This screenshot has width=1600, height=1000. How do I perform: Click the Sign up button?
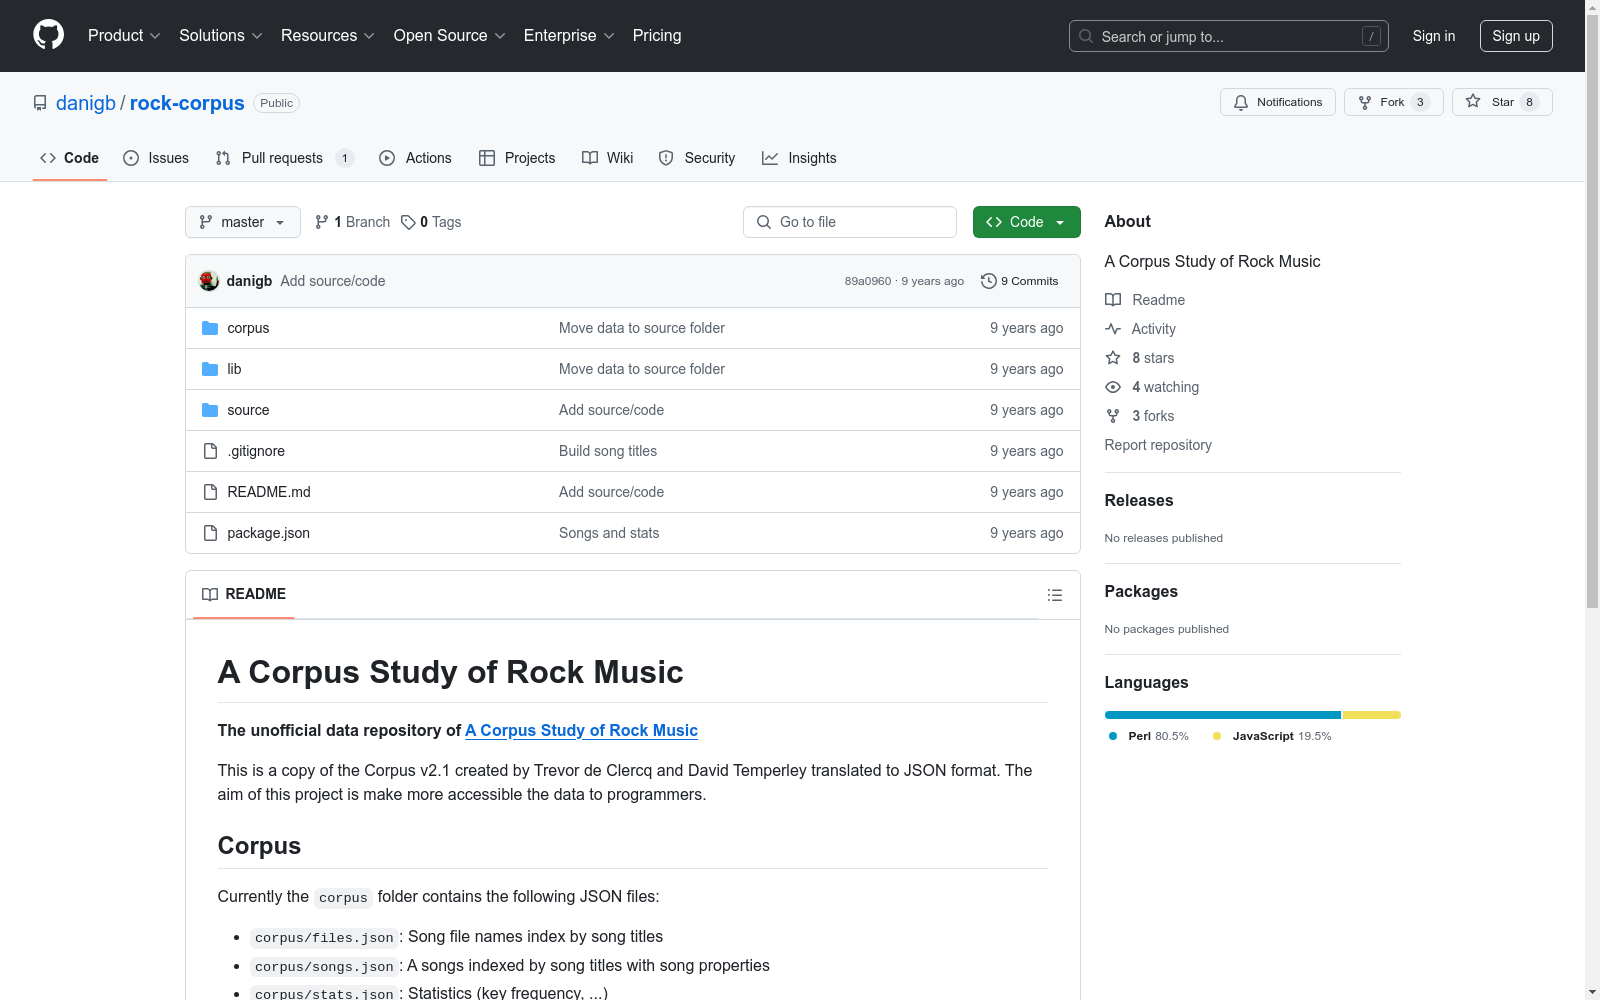1516,36
